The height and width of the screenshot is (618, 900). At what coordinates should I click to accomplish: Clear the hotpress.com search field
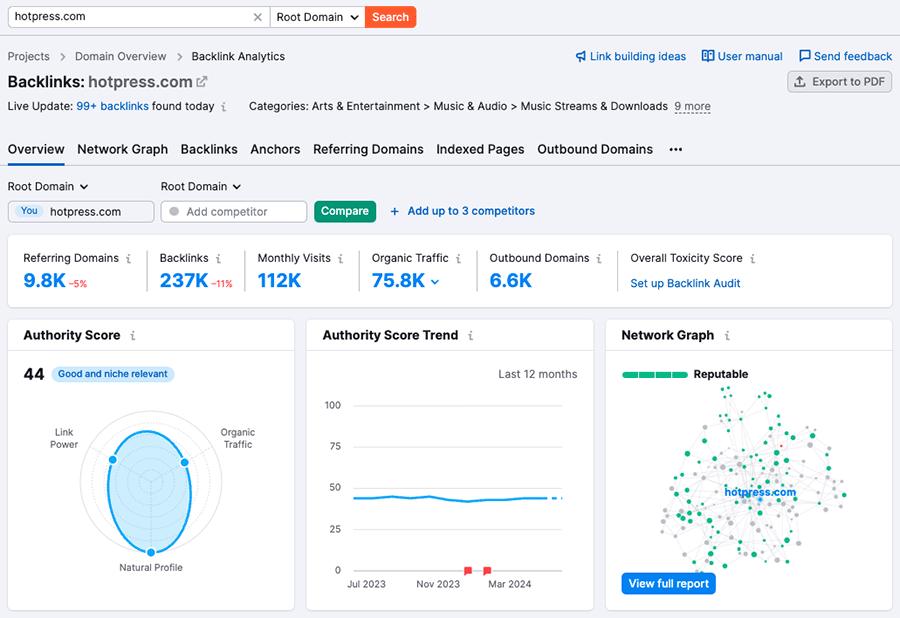(258, 17)
